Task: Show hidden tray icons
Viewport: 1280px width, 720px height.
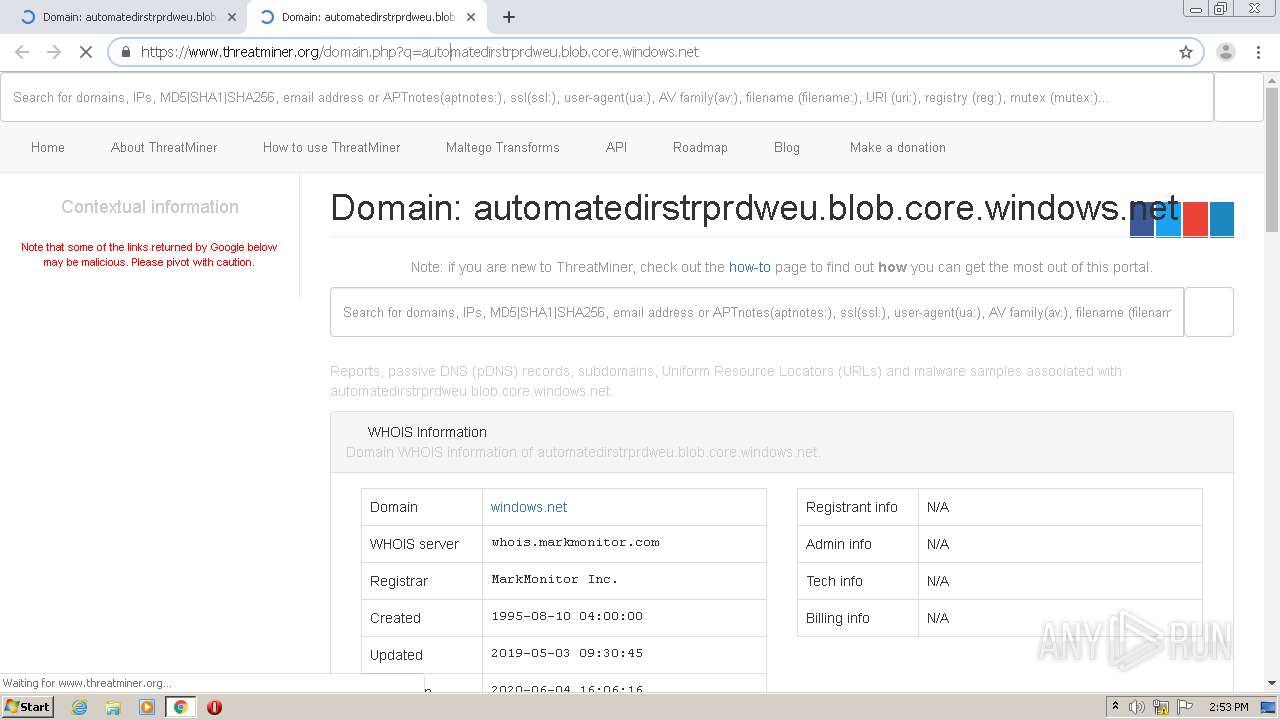Action: (x=1115, y=707)
